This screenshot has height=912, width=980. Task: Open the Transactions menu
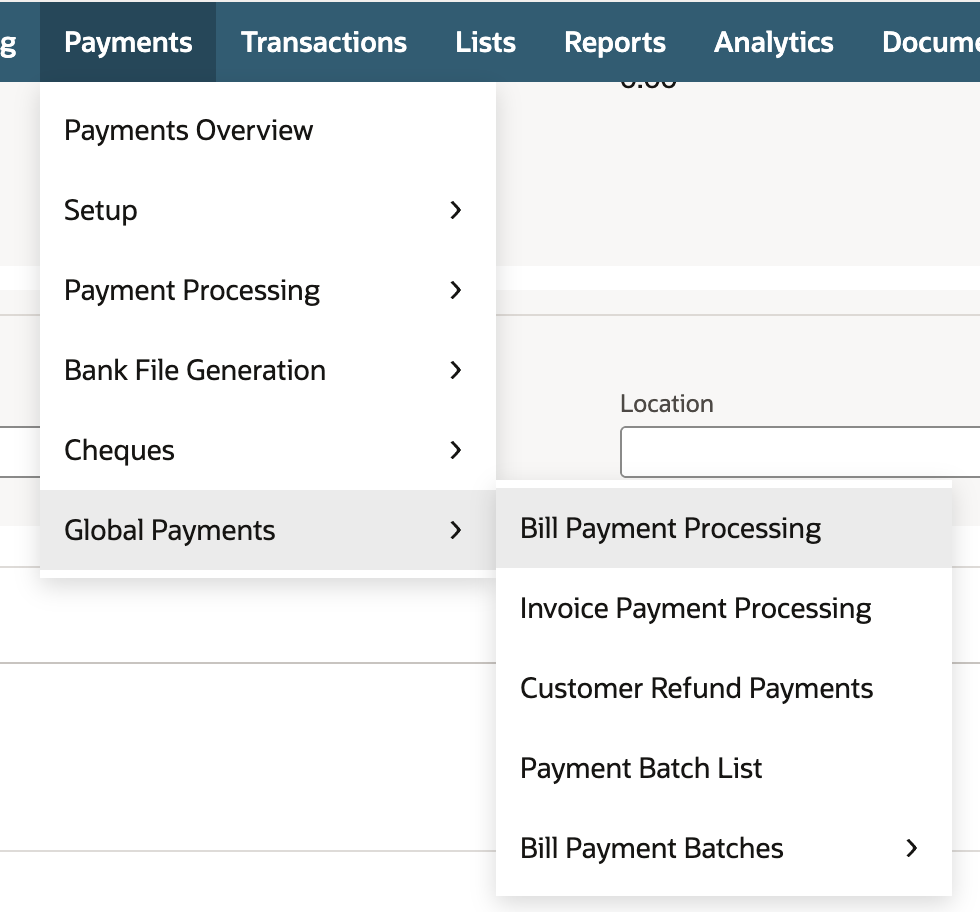pyautogui.click(x=324, y=42)
